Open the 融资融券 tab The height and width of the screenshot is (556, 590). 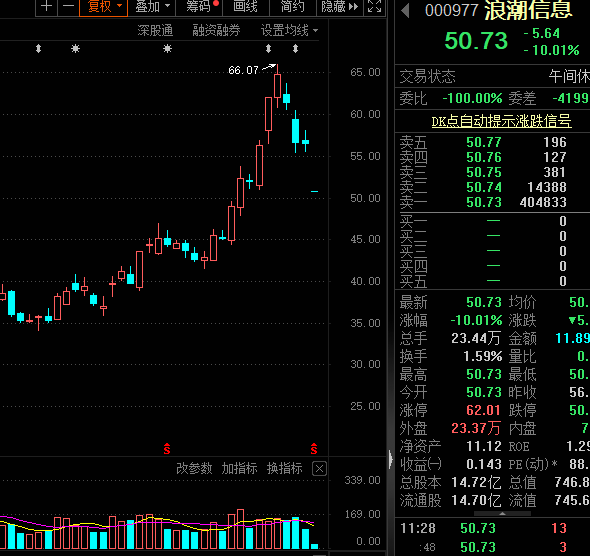pos(216,30)
